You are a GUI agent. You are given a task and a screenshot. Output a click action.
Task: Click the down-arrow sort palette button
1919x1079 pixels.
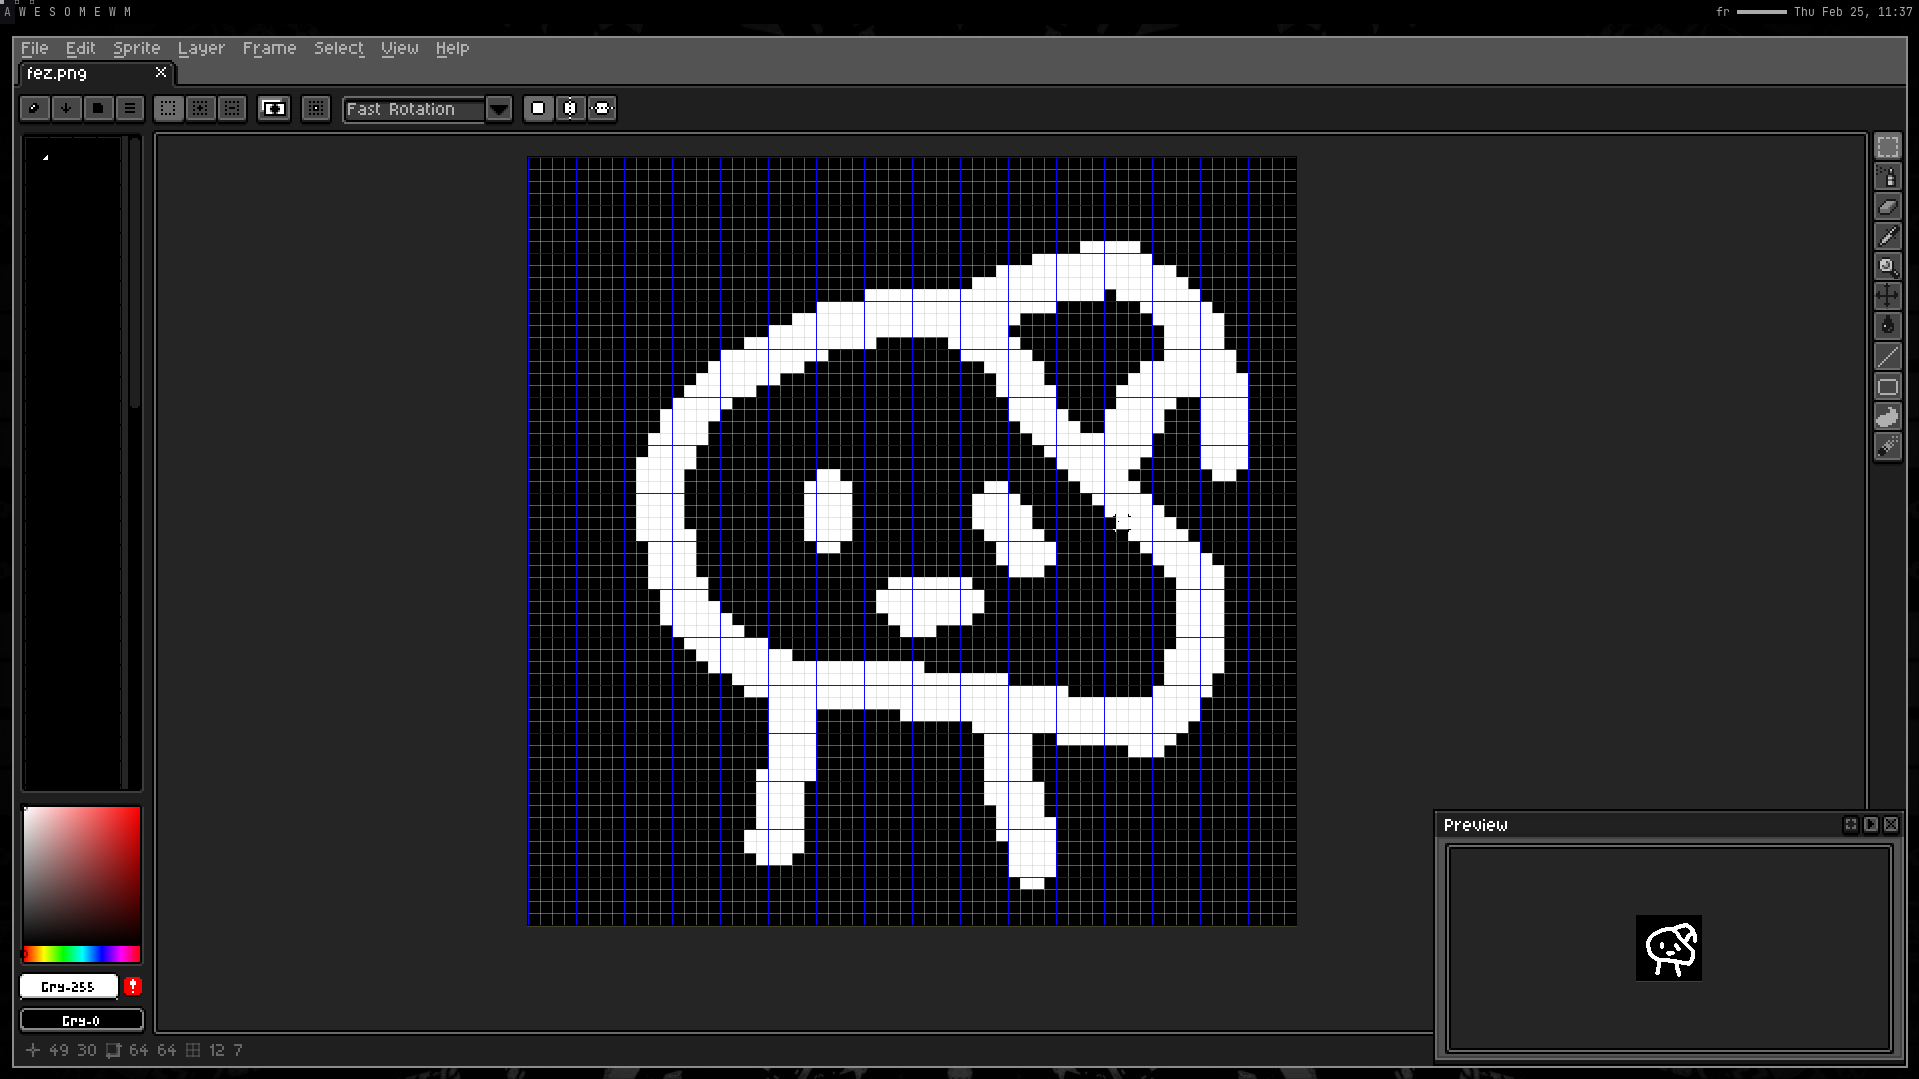(x=66, y=108)
